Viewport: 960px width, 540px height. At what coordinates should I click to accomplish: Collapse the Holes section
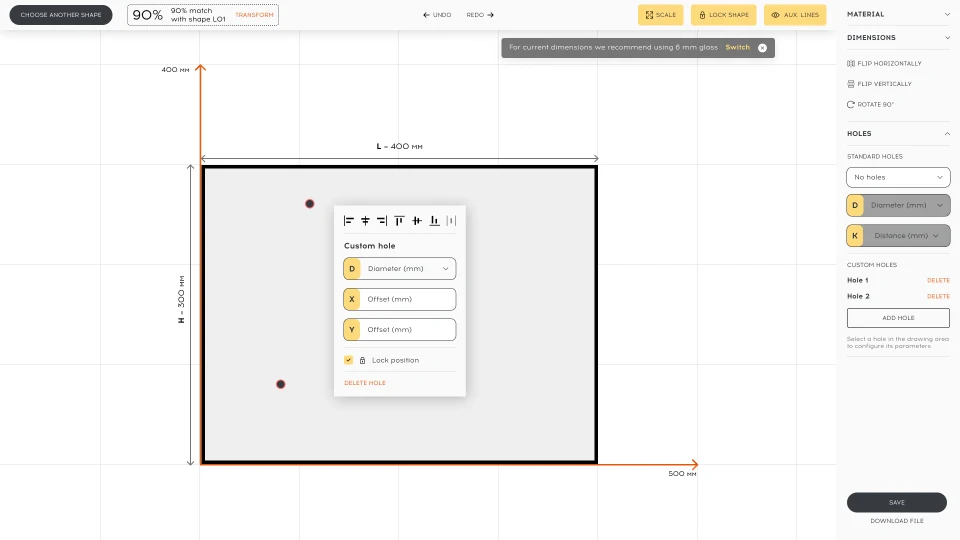point(898,133)
